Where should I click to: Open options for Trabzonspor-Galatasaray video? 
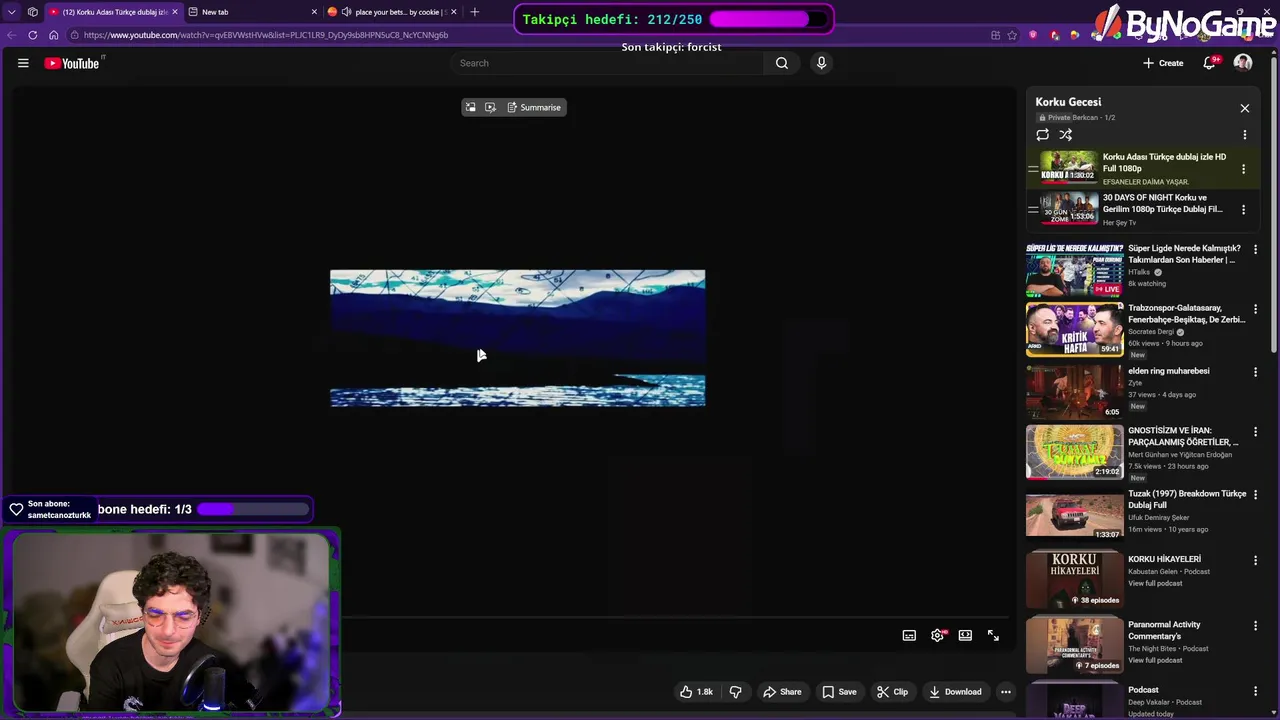(1256, 309)
